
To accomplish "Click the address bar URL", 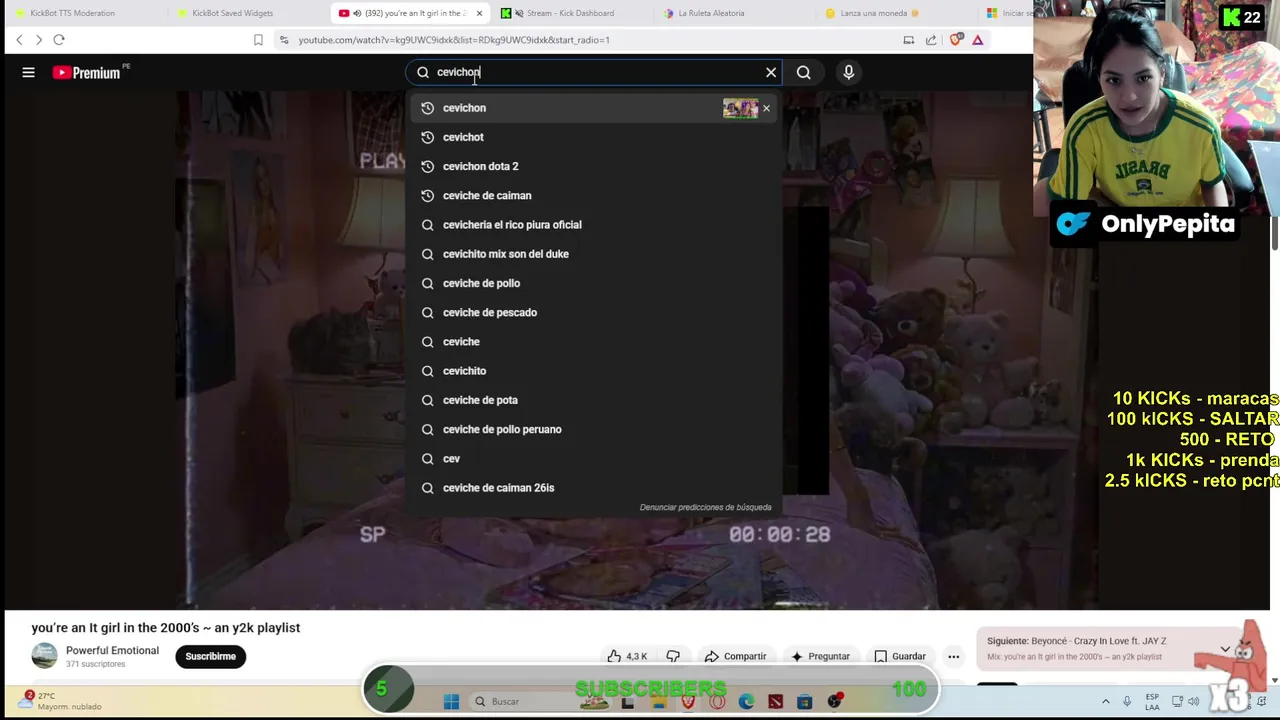I will [454, 40].
